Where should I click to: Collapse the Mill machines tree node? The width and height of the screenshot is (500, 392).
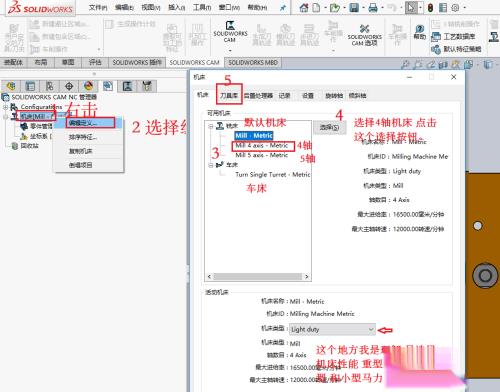211,126
